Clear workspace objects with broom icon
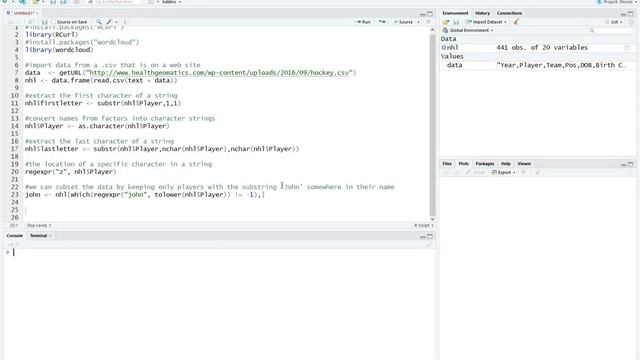The image size is (640, 360). (x=516, y=22)
